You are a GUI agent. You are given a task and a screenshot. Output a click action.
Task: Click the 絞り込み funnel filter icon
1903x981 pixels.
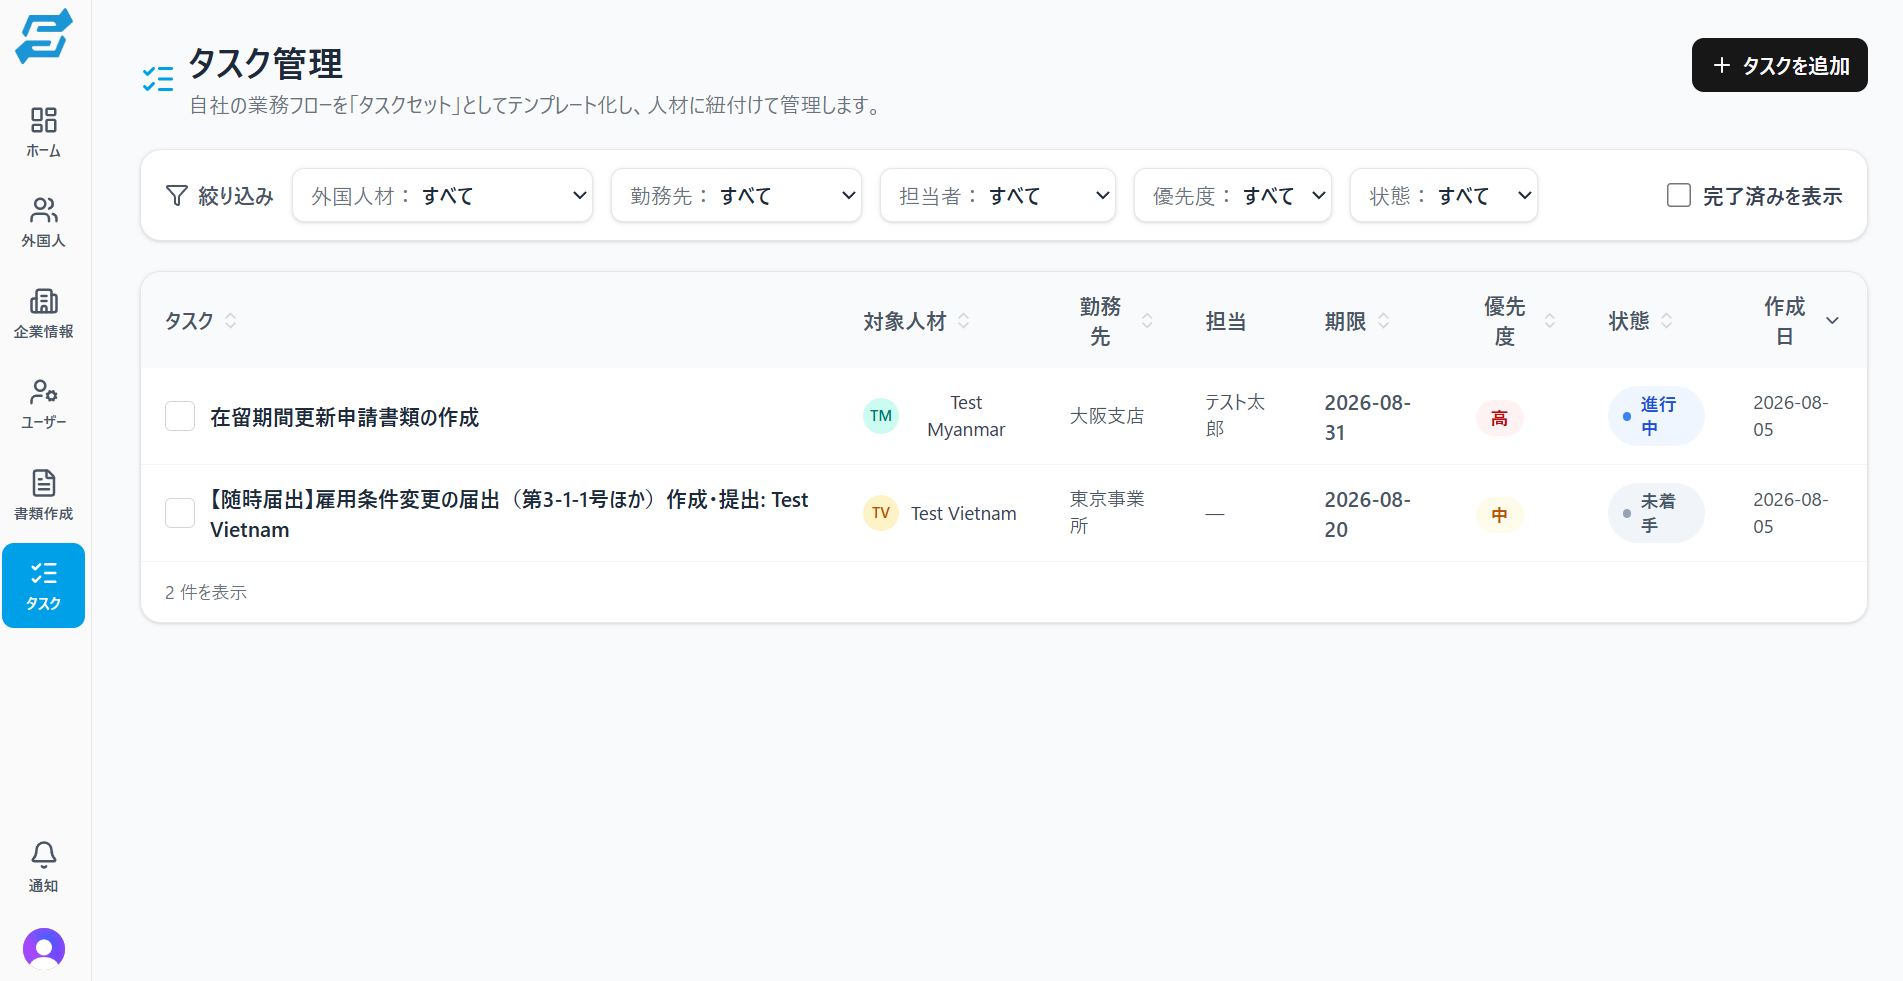point(177,196)
